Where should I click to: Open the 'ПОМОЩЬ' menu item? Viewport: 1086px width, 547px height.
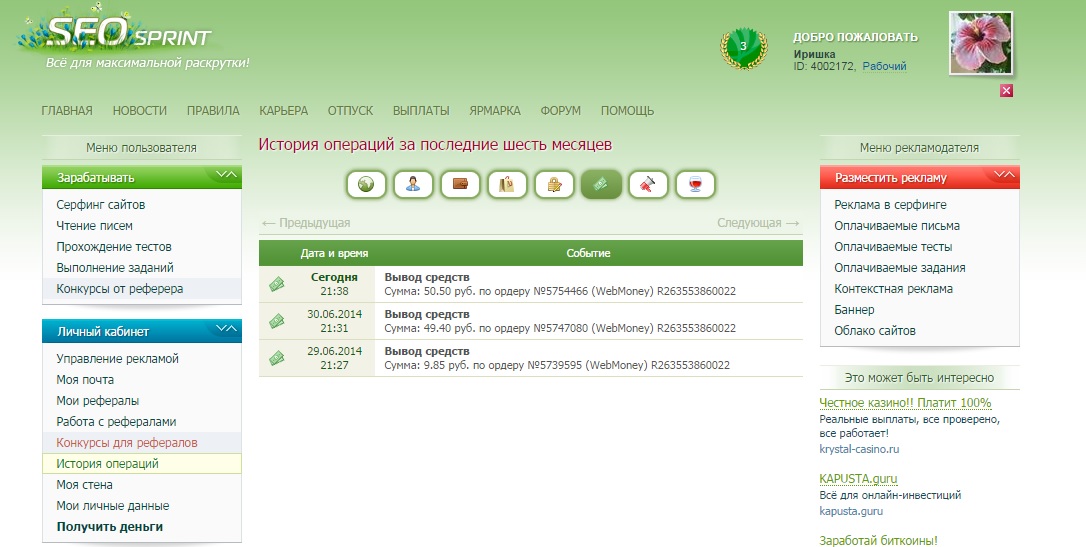click(x=627, y=111)
